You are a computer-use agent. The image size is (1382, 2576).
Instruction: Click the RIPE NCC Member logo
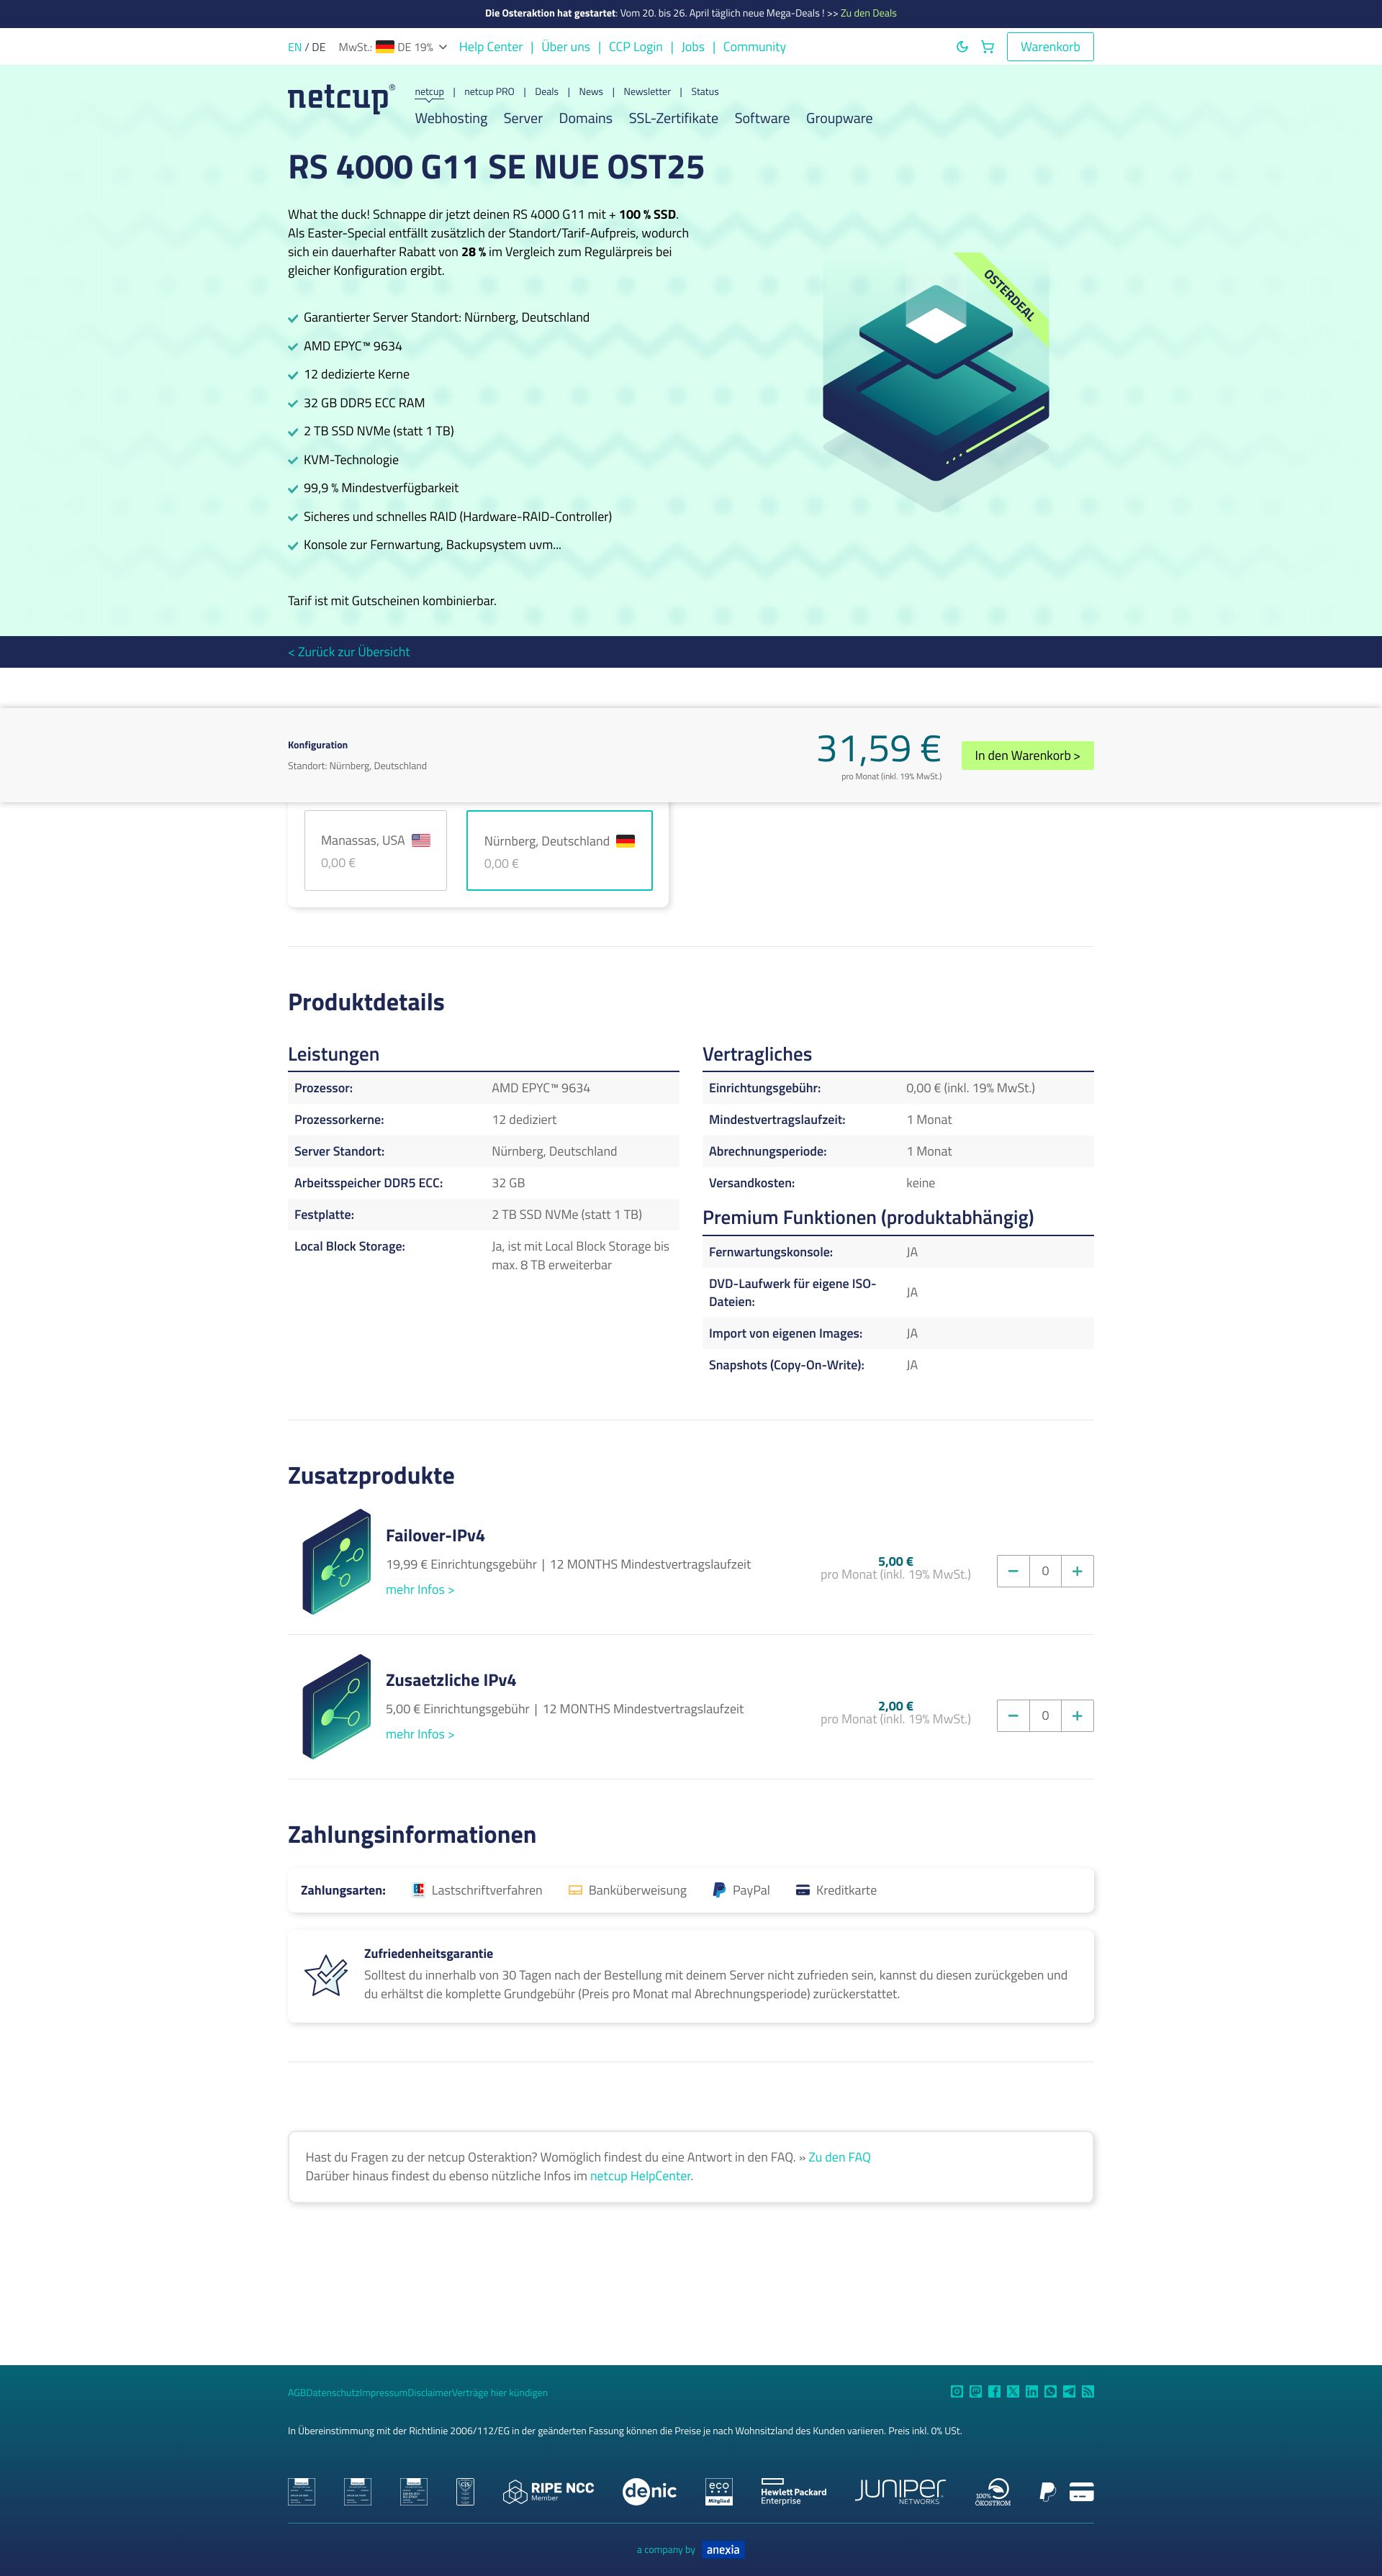tap(548, 2491)
